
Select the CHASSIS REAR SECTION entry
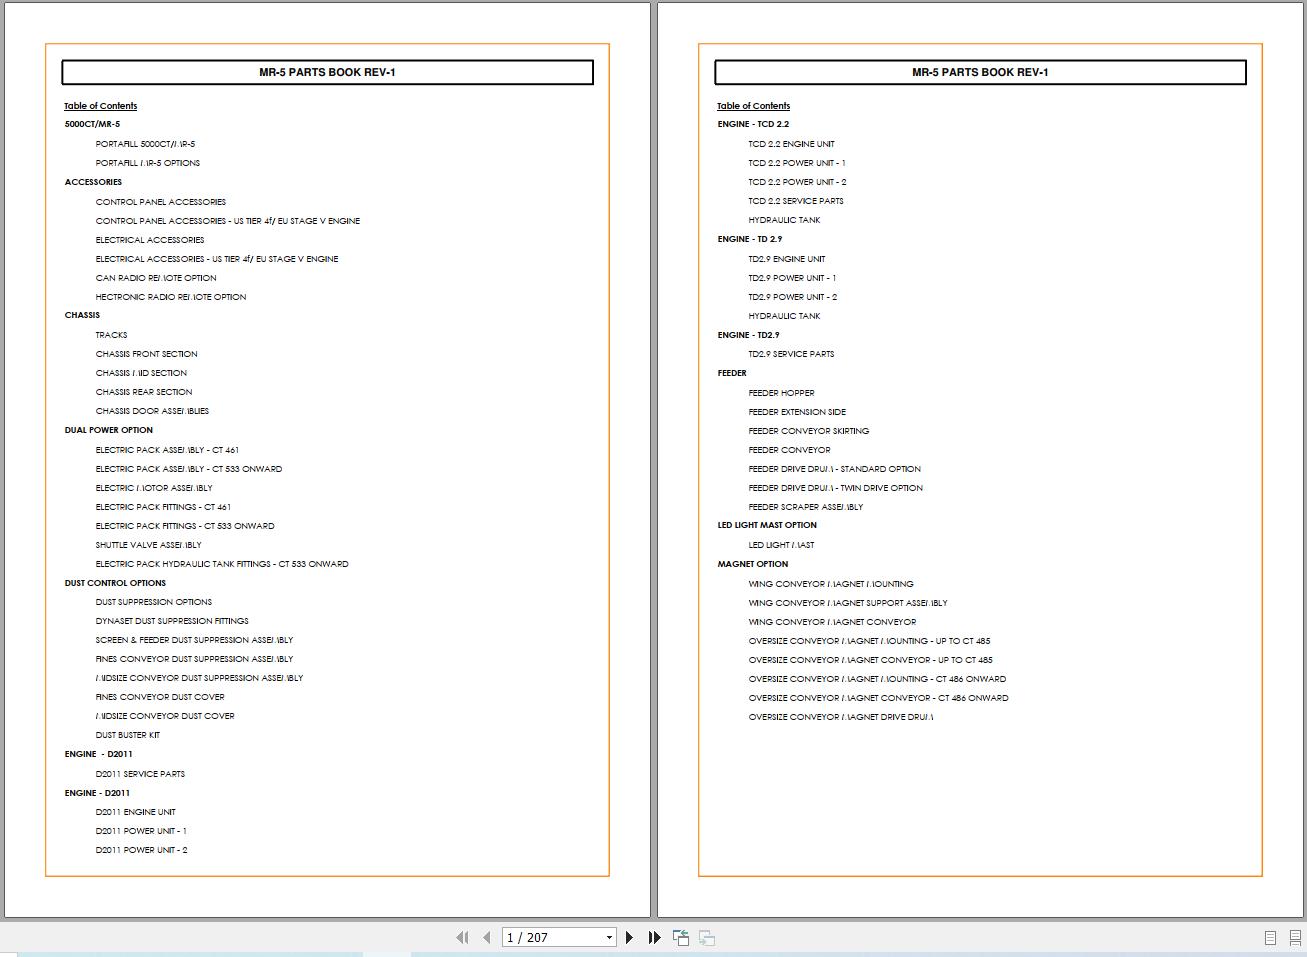[144, 392]
